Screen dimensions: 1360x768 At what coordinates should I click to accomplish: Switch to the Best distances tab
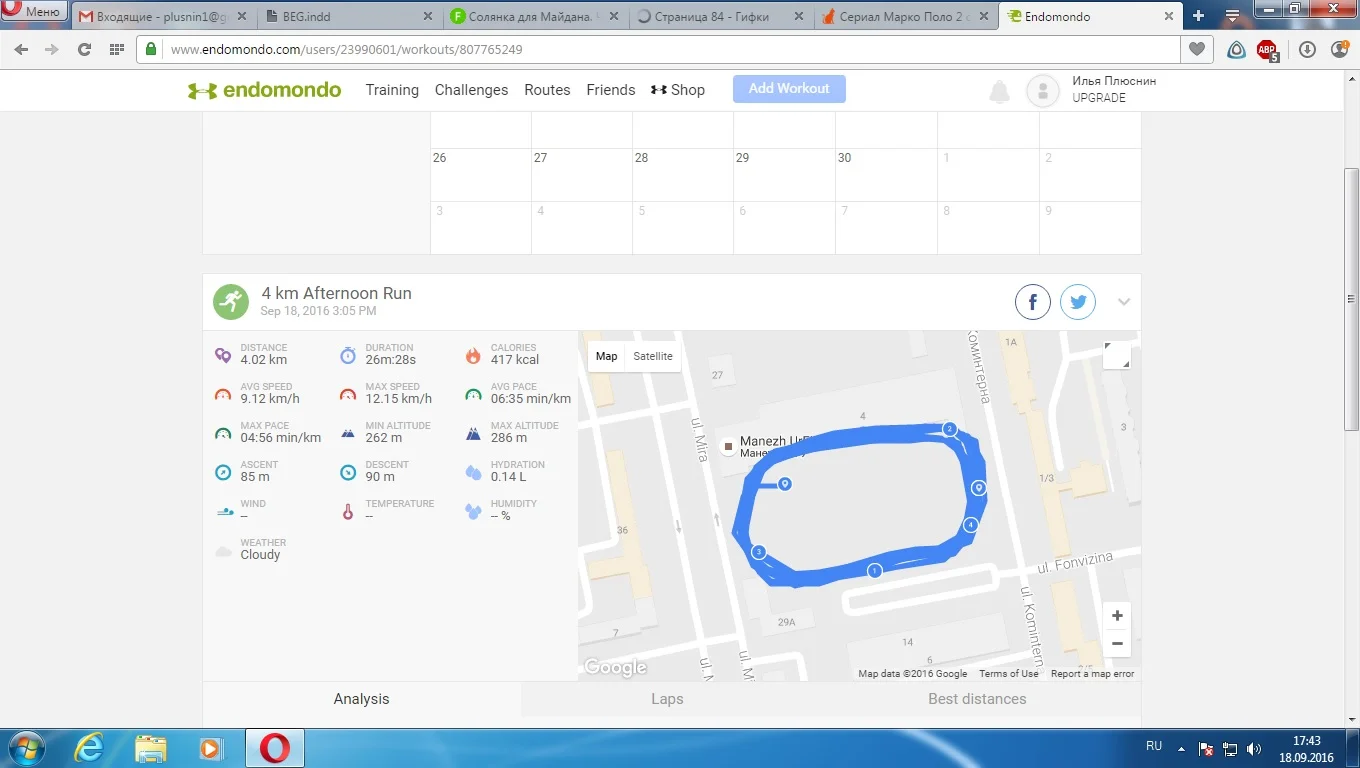tap(977, 699)
